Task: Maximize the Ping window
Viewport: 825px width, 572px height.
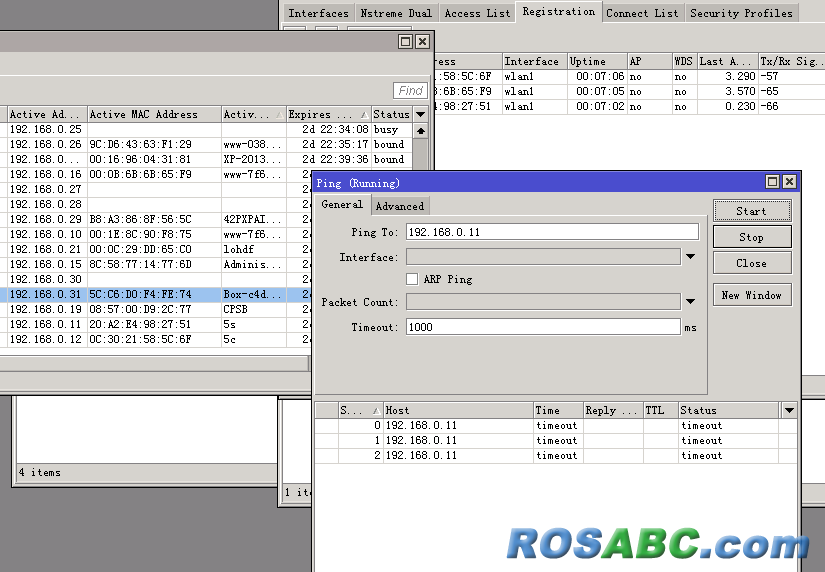Action: 772,182
